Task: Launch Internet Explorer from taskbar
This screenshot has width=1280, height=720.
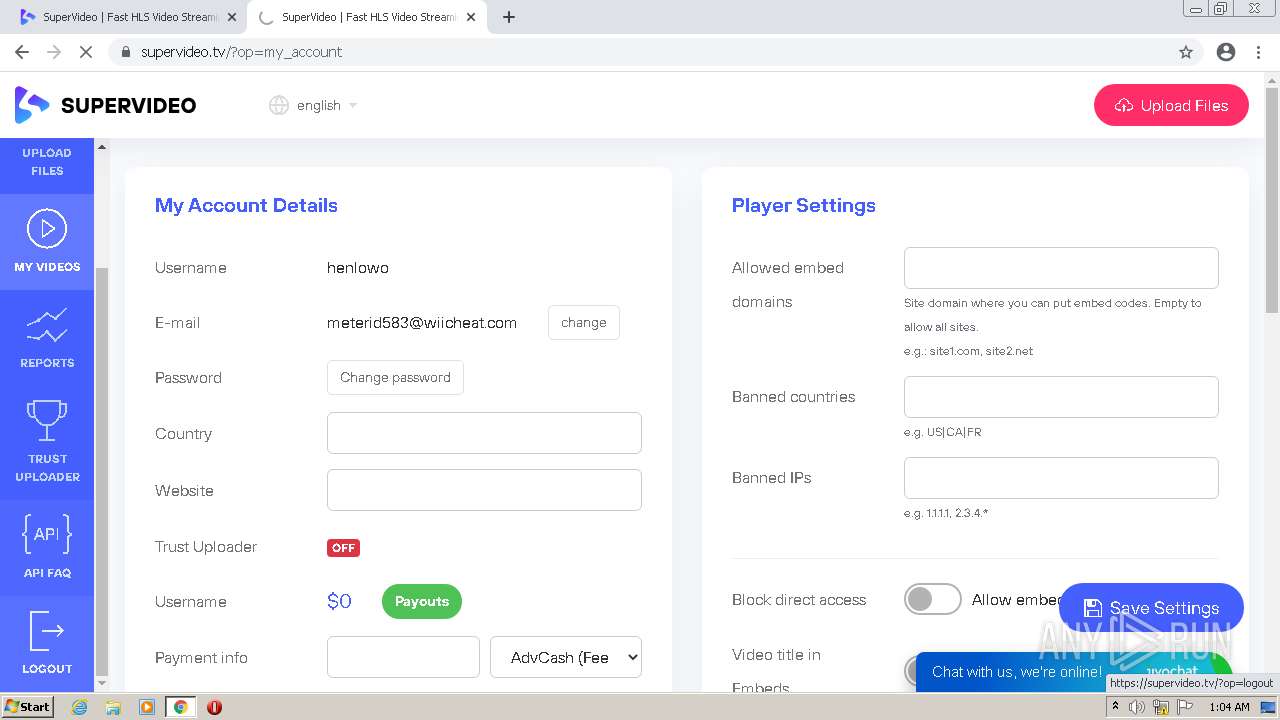Action: tap(80, 707)
